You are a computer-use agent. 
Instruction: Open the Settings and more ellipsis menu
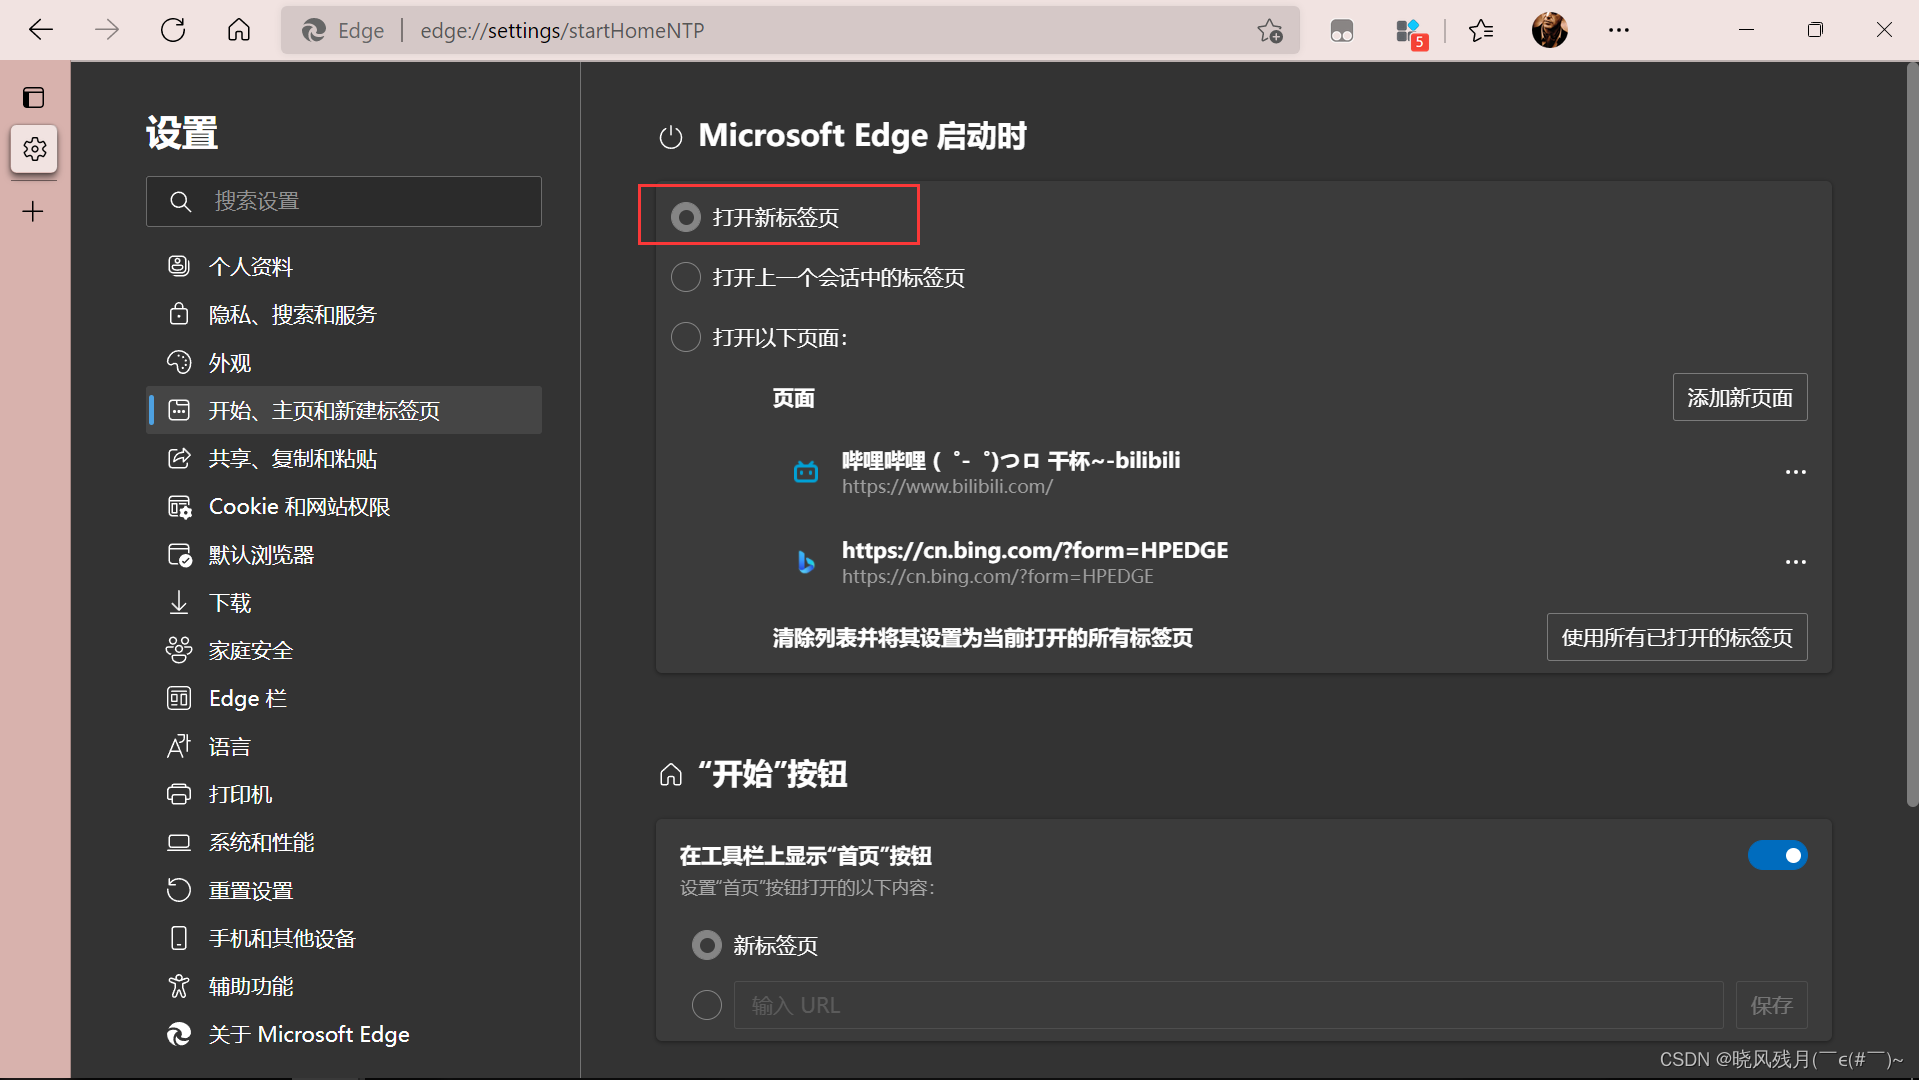pos(1619,31)
